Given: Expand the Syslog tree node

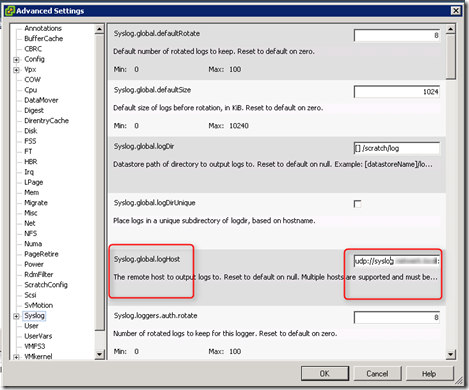Looking at the screenshot, I should click(x=16, y=316).
